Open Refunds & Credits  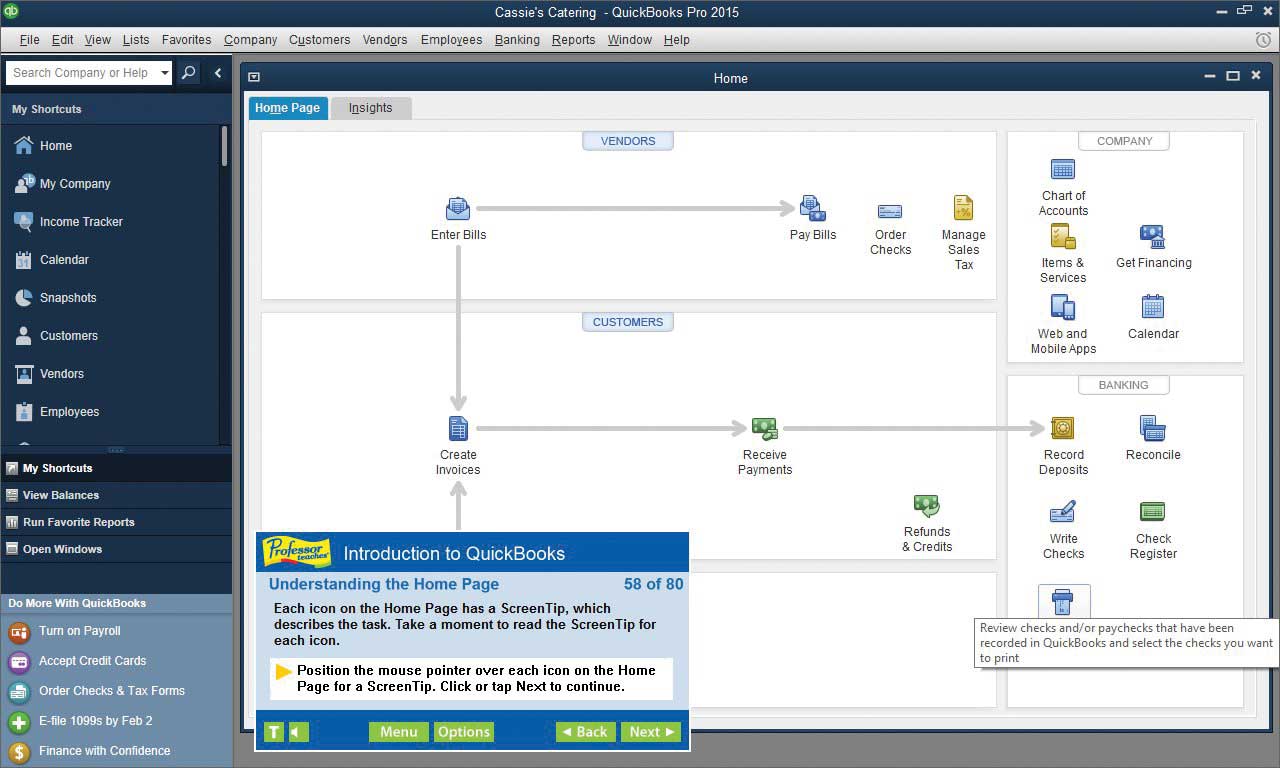click(926, 506)
